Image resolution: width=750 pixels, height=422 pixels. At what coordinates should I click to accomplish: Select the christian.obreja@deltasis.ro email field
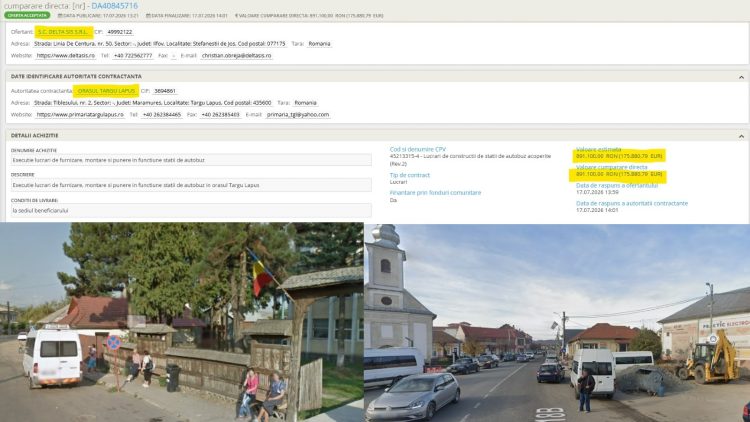coord(236,56)
